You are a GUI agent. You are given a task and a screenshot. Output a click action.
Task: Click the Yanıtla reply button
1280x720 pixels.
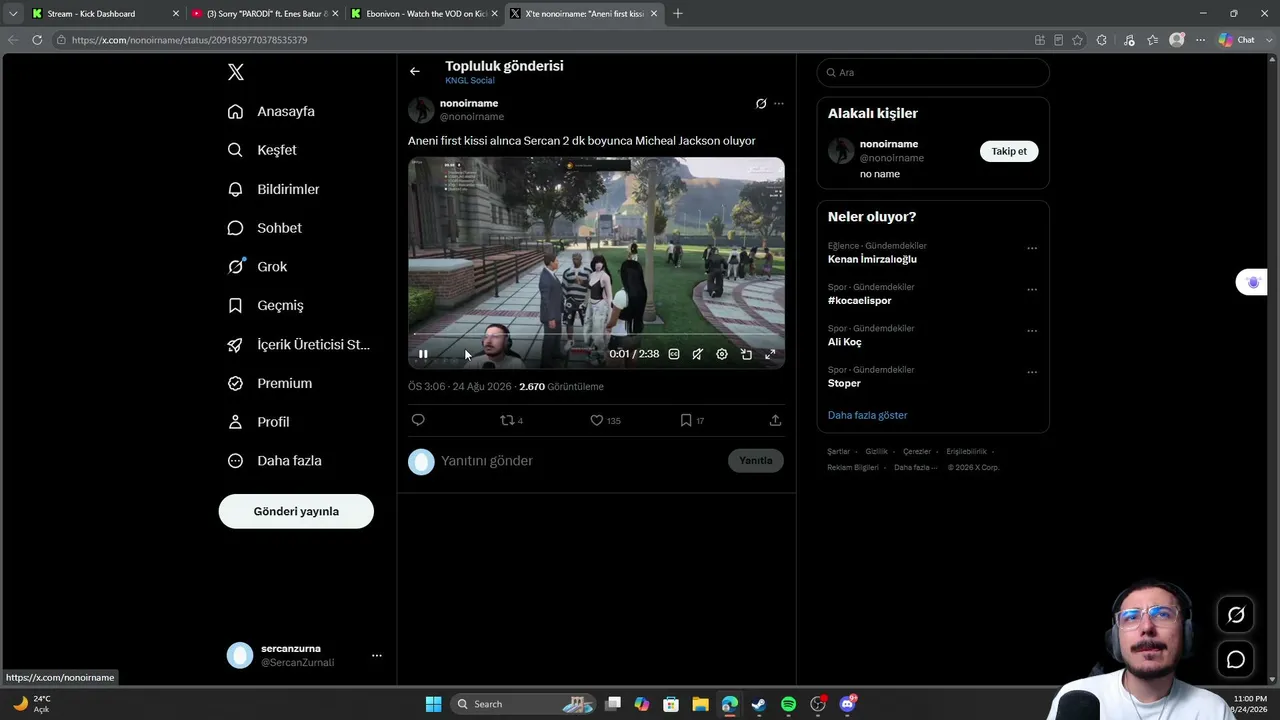click(x=756, y=461)
